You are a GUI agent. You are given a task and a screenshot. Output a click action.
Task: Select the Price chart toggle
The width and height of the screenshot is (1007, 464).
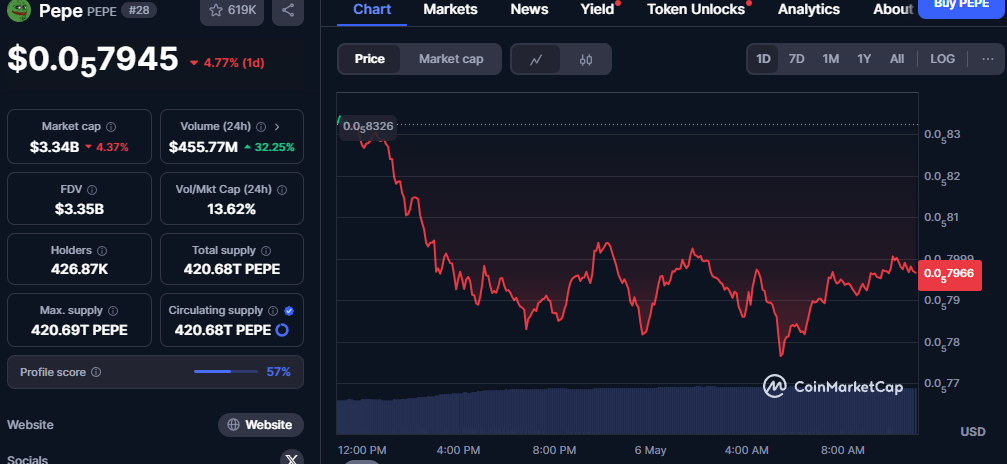click(x=370, y=59)
